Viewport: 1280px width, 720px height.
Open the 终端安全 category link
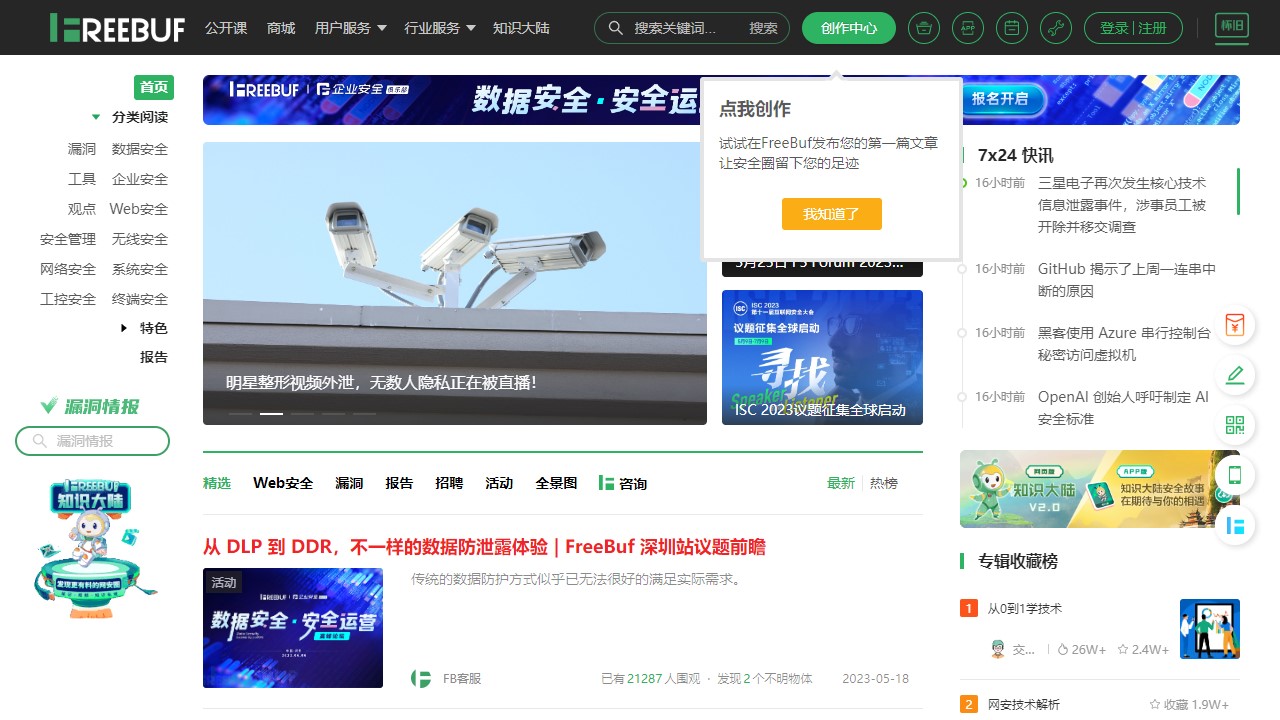[x=140, y=299]
